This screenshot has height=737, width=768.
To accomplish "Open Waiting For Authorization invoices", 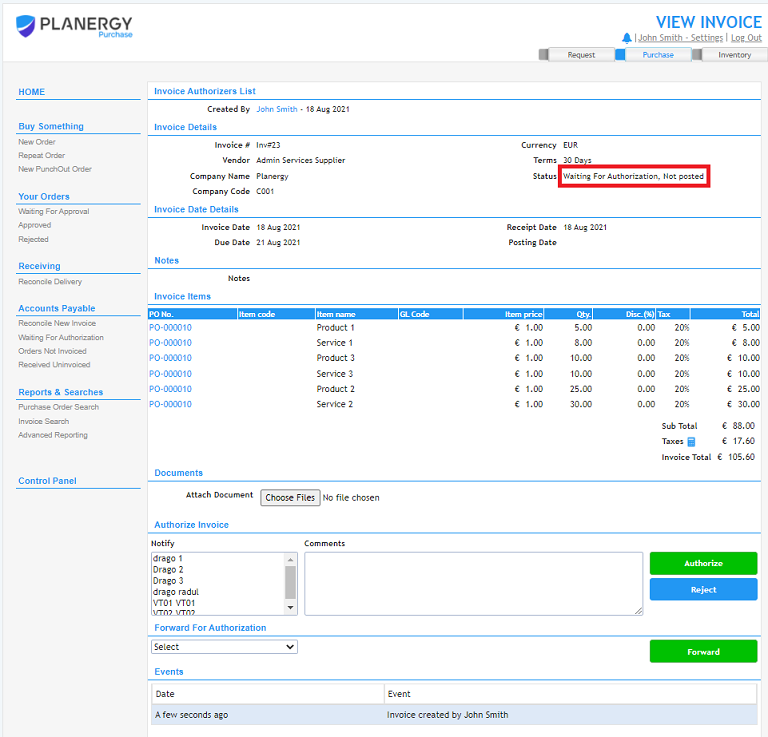I will (x=61, y=338).
